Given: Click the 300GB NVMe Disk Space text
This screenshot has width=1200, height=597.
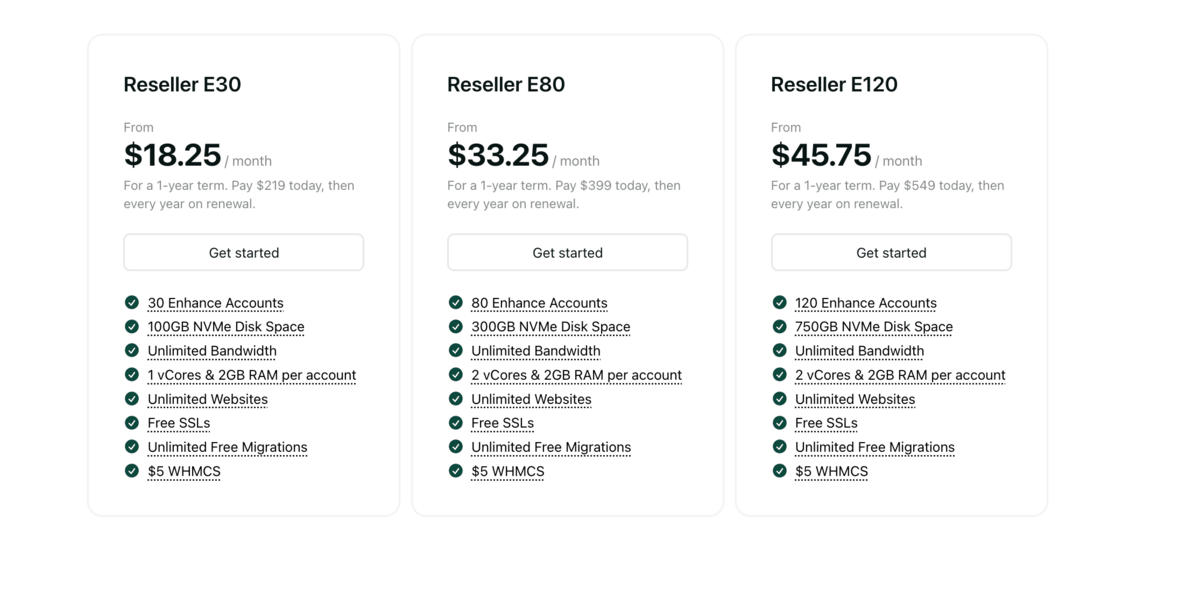Looking at the screenshot, I should (551, 327).
